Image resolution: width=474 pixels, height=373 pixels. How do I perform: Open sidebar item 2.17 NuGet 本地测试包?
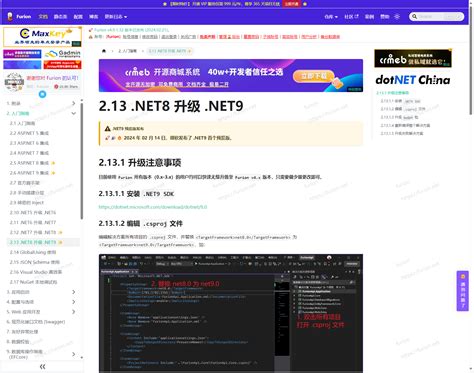pyautogui.click(x=33, y=282)
